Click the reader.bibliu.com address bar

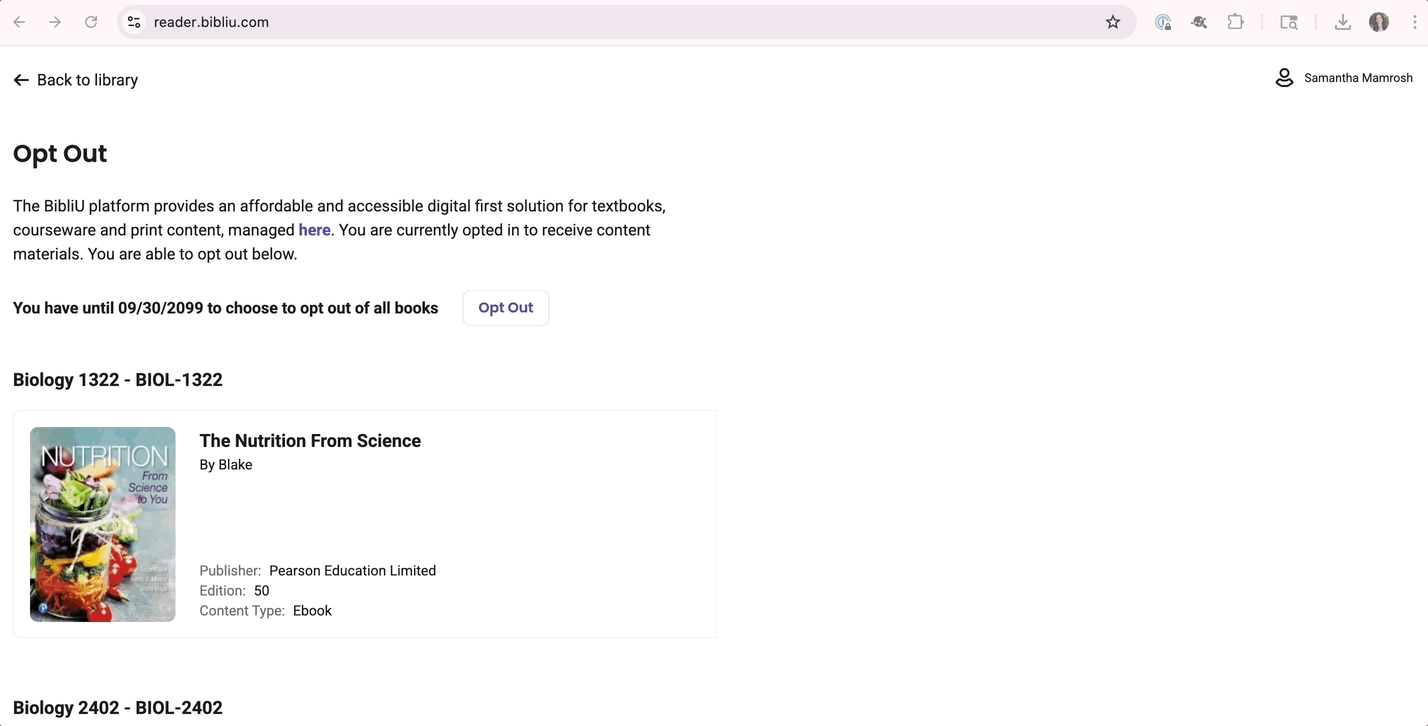(x=625, y=22)
